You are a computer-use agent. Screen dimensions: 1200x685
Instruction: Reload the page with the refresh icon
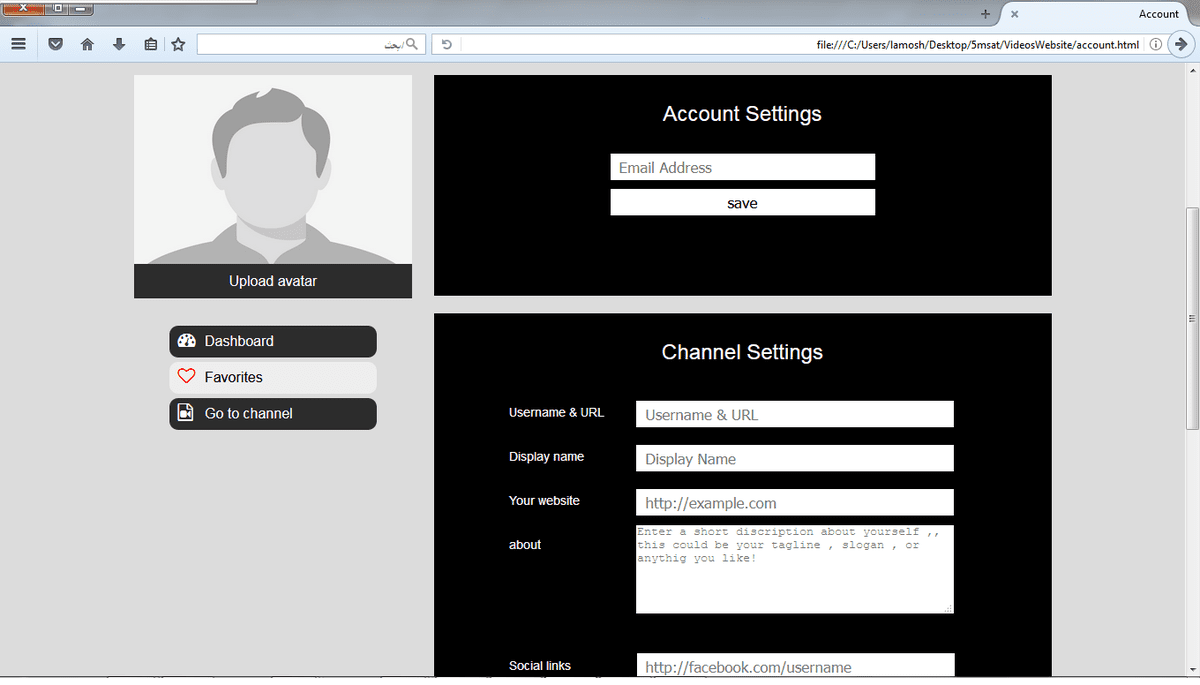[446, 44]
